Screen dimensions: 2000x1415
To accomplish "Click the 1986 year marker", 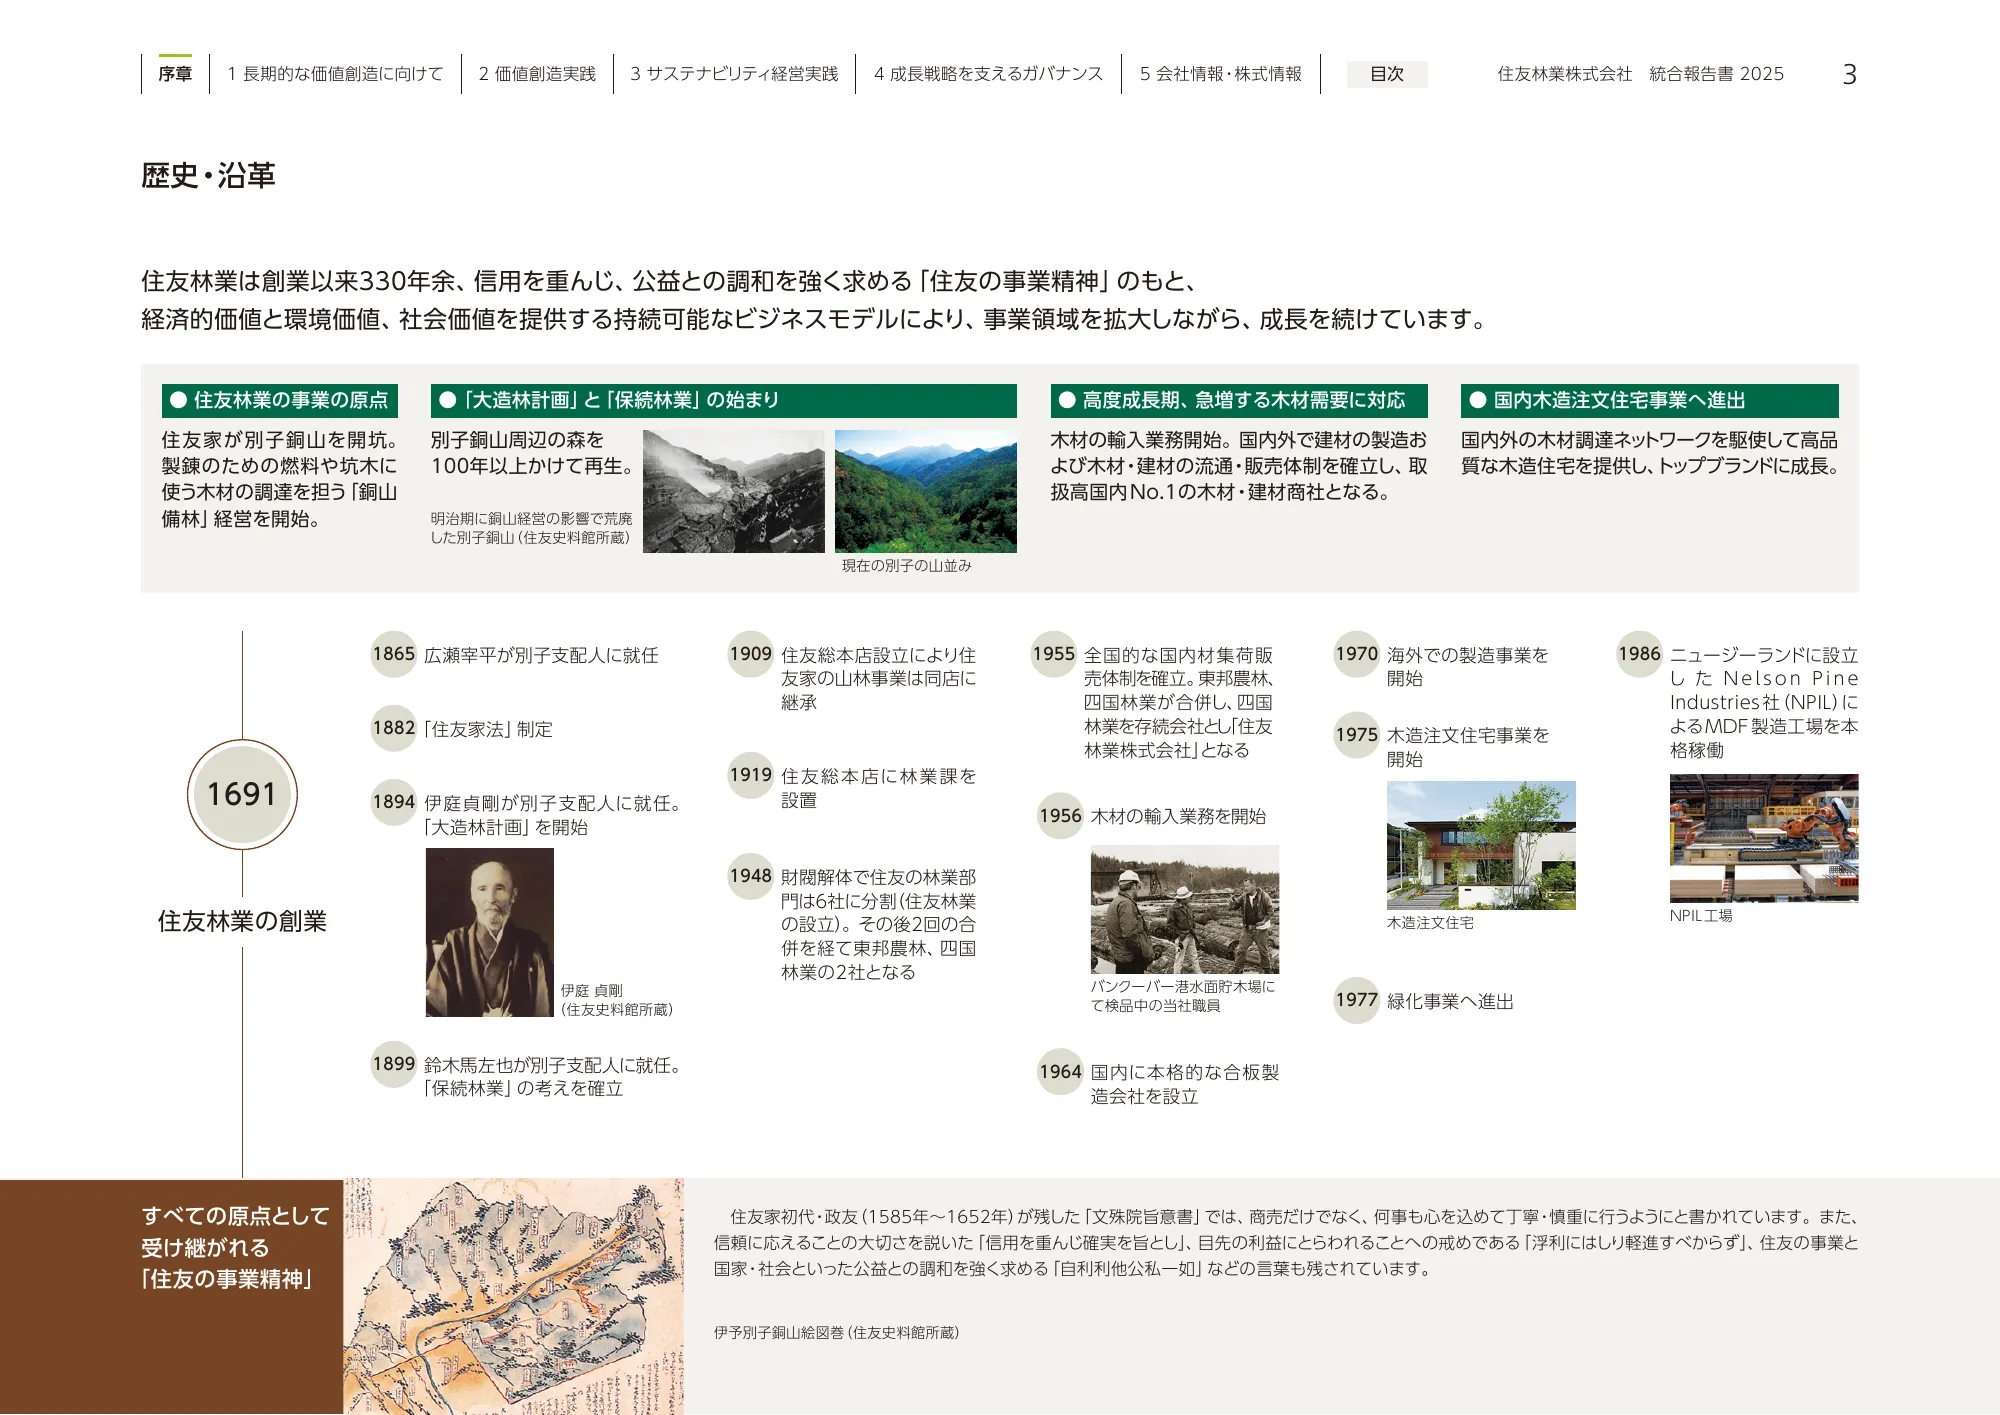I will click(x=1639, y=654).
